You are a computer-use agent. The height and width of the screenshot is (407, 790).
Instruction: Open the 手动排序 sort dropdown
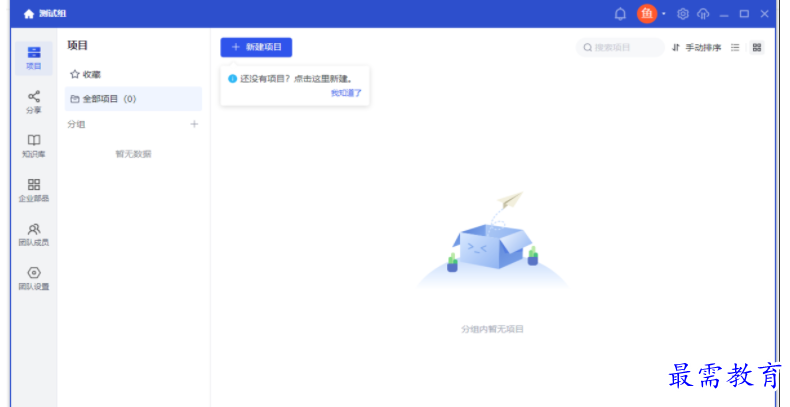696,47
